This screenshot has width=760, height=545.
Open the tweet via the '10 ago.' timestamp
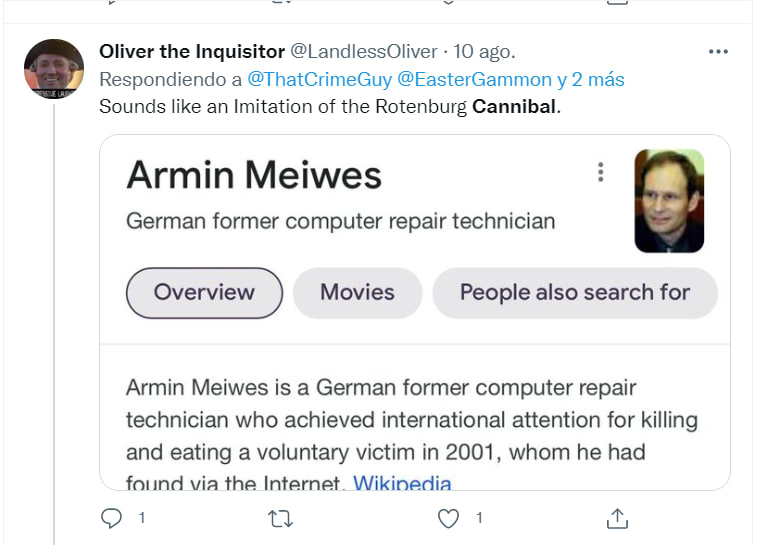click(x=485, y=51)
